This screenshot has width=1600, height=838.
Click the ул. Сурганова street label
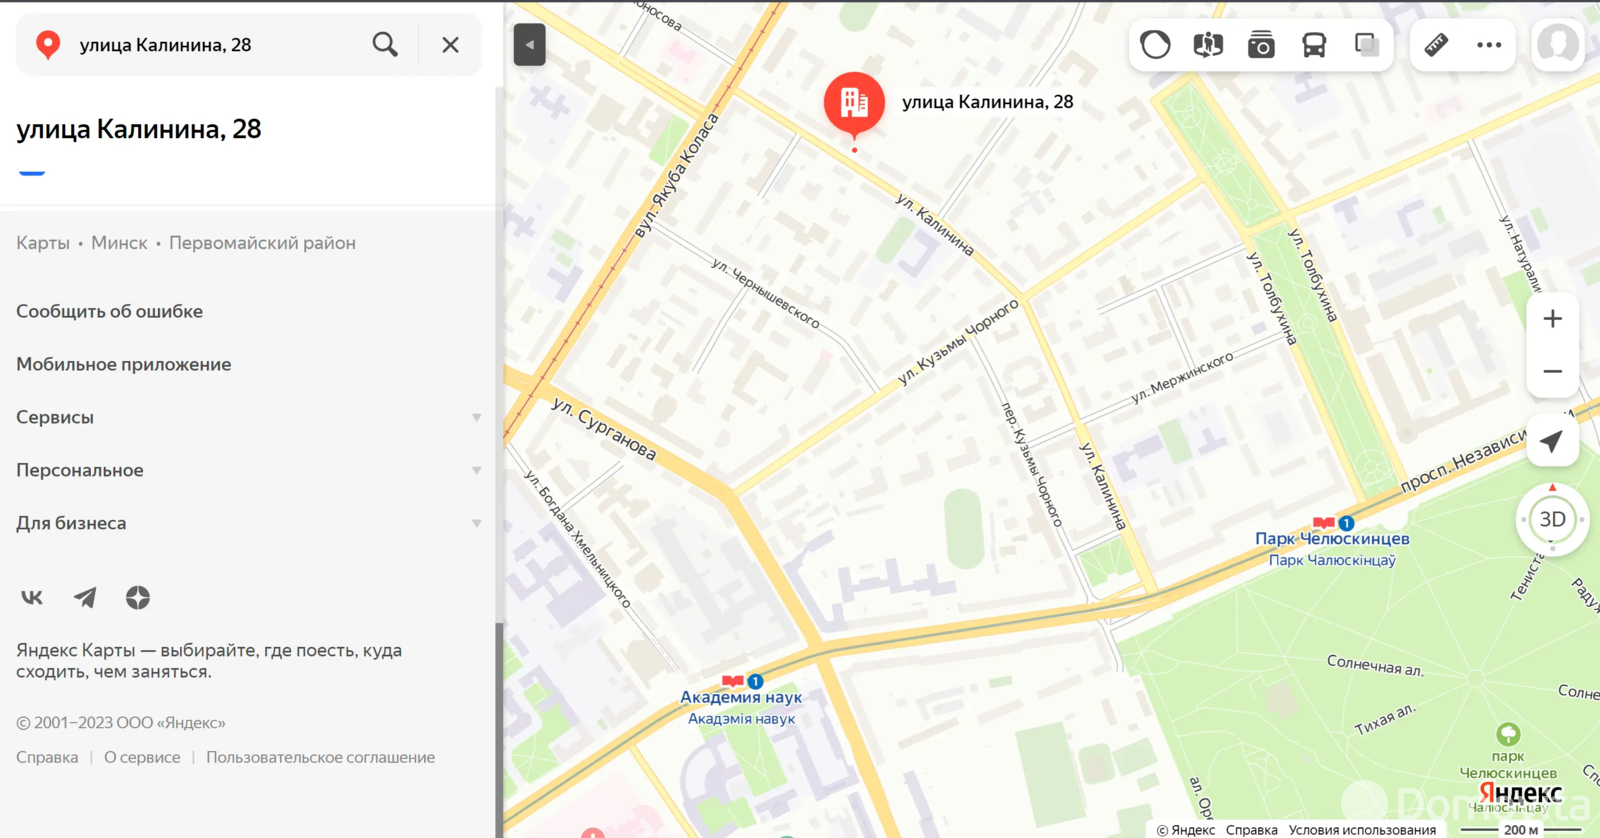tap(604, 429)
